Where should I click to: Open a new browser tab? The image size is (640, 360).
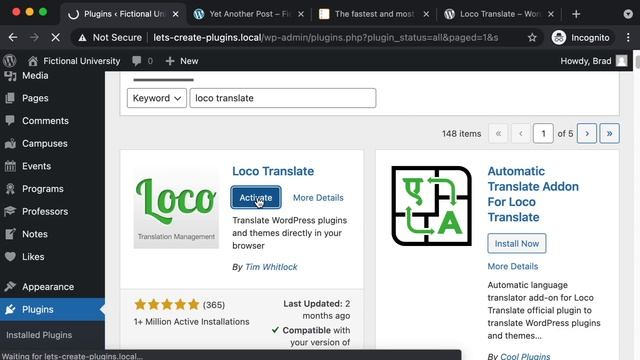[x=576, y=14]
